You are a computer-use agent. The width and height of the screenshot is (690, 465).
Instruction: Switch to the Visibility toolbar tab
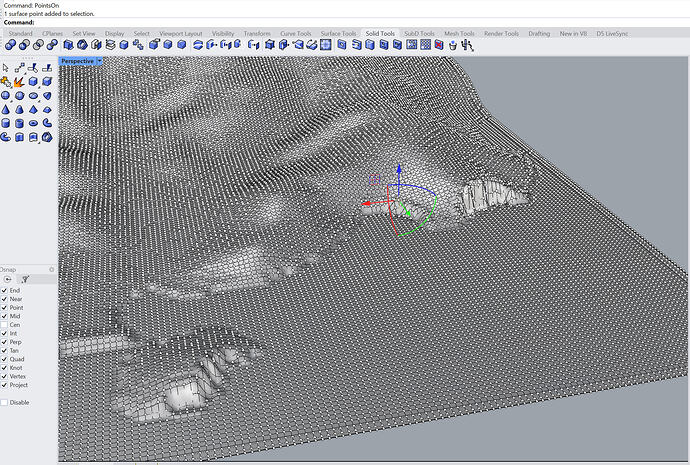(x=223, y=33)
